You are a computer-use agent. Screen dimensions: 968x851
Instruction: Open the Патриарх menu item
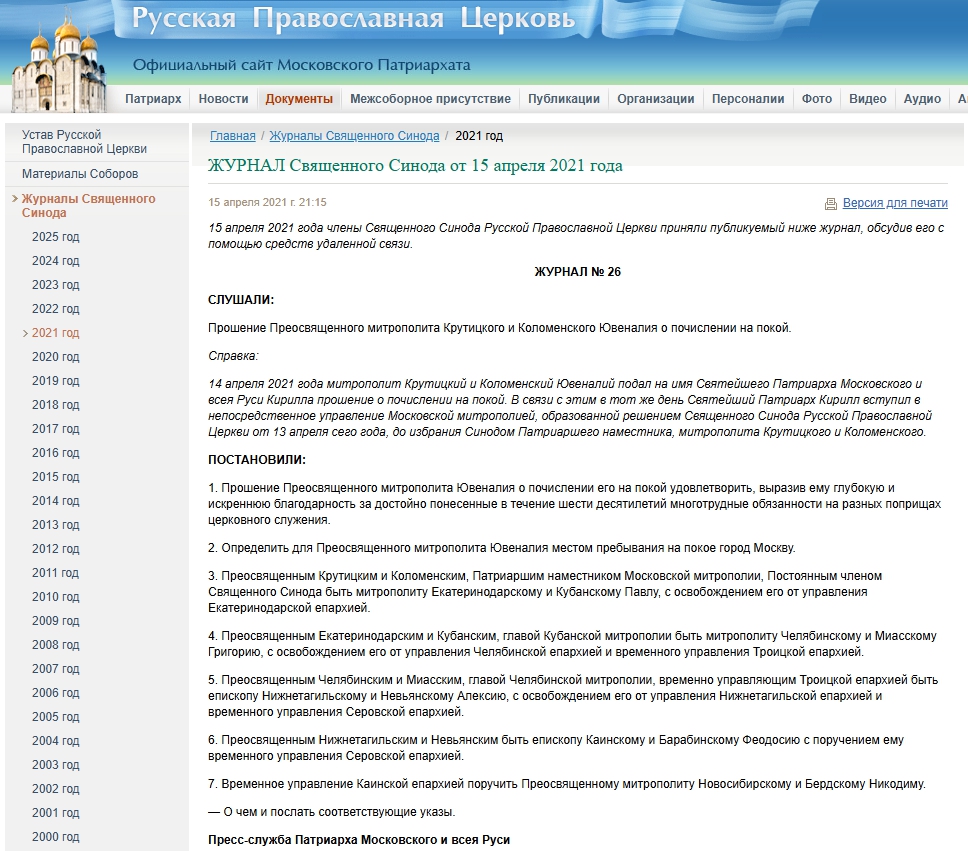(x=153, y=99)
